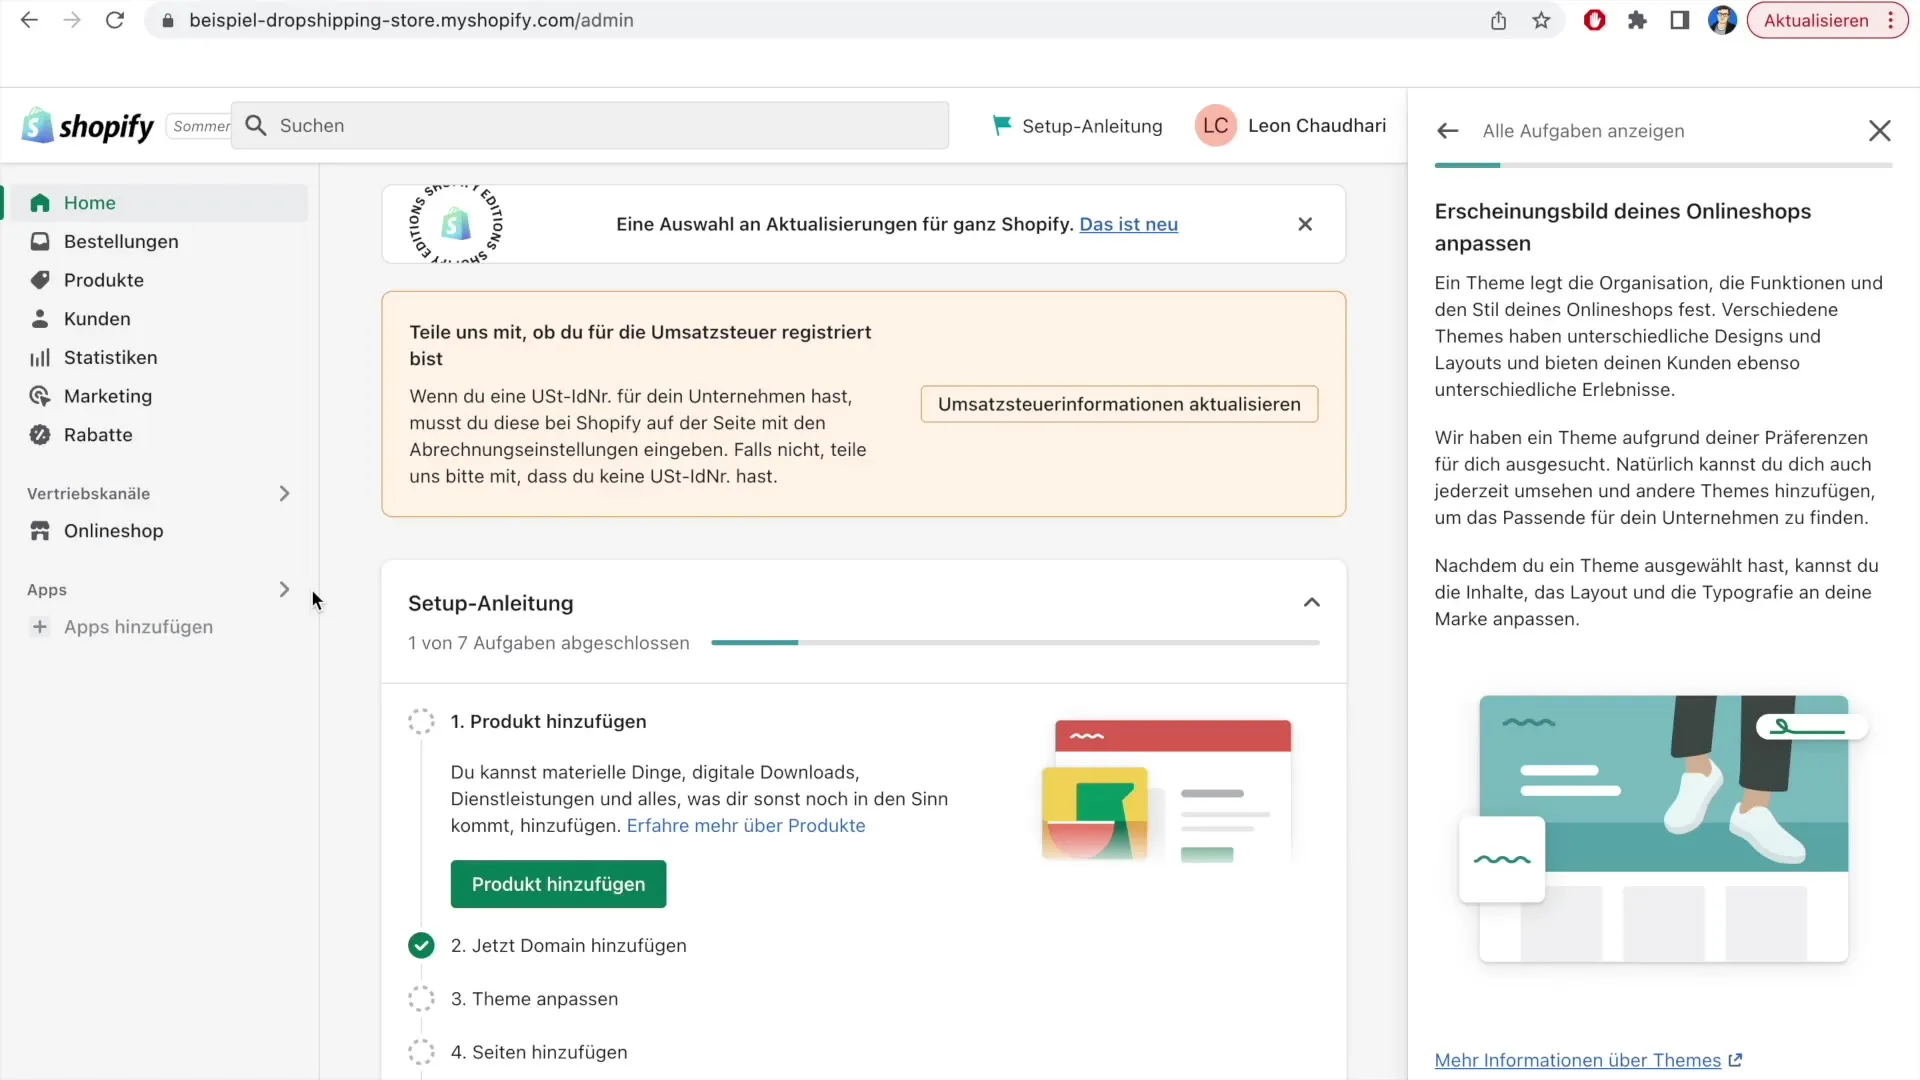This screenshot has width=1920, height=1080.
Task: Click Statistiken sidebar icon
Action: coord(40,356)
